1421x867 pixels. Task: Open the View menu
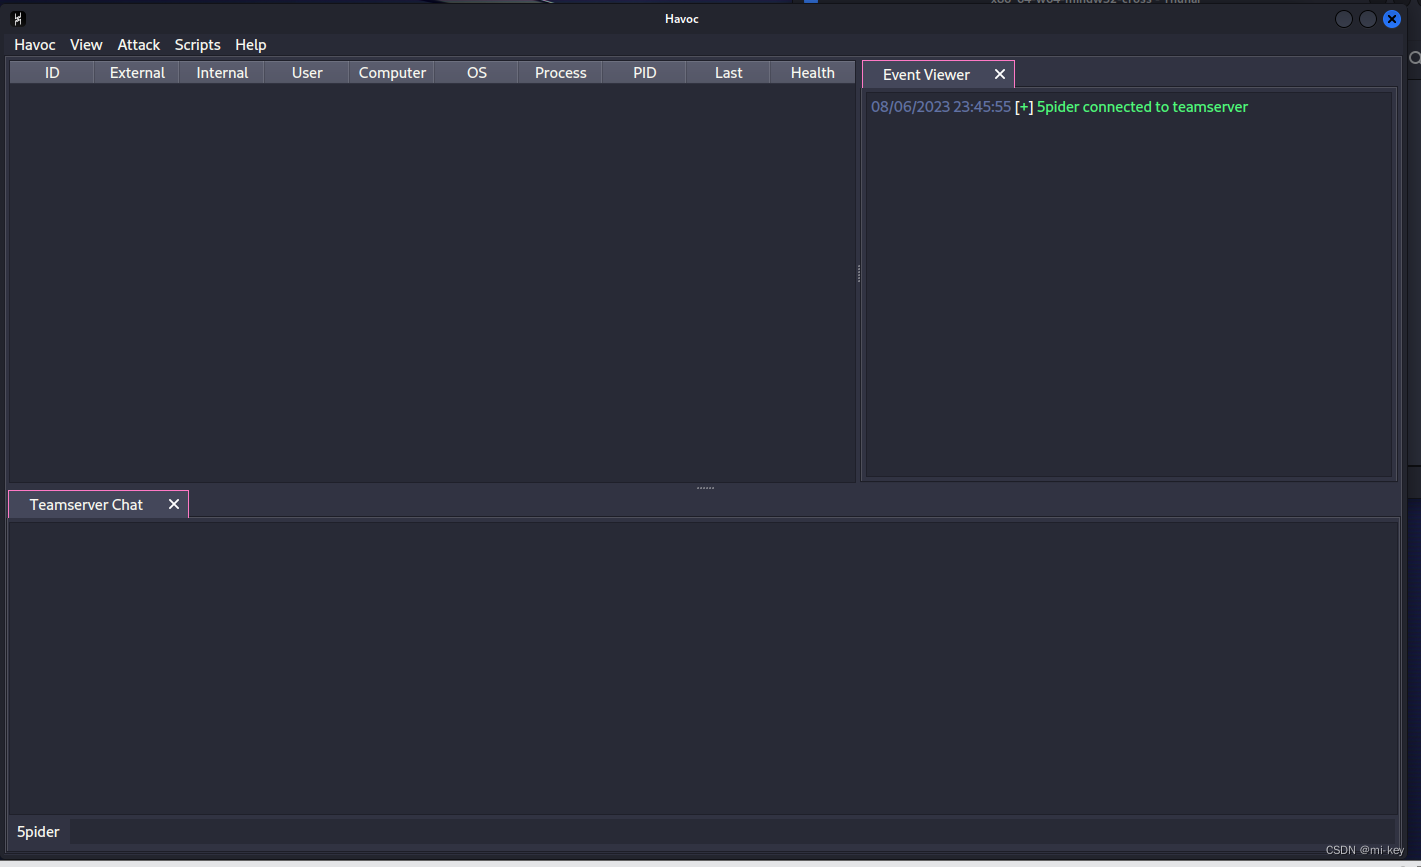(x=86, y=45)
